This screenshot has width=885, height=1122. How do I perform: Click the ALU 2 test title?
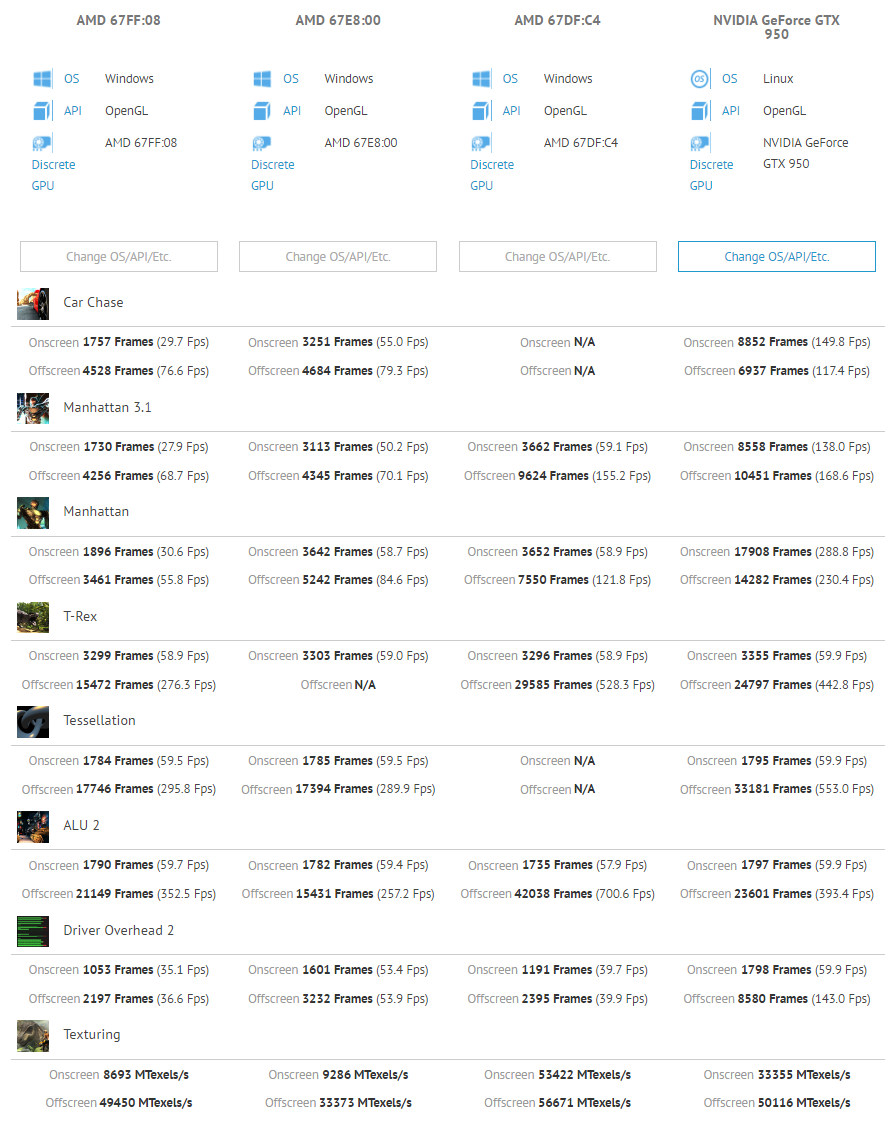tap(82, 825)
